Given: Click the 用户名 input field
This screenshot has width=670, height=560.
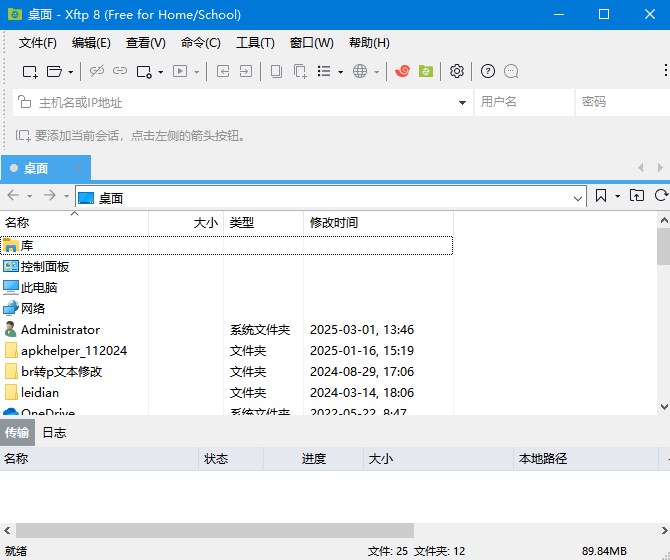Looking at the screenshot, I should (x=524, y=102).
